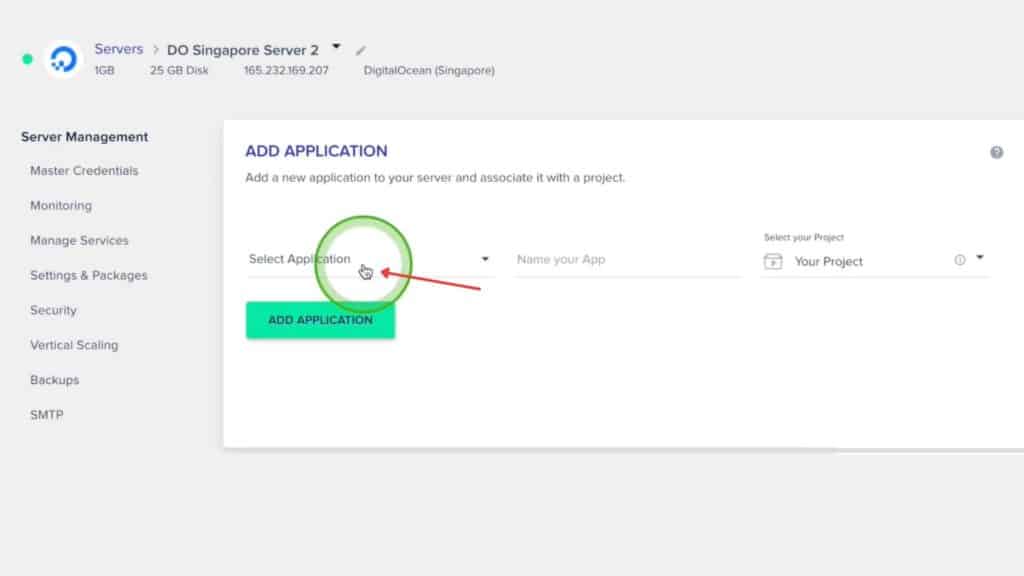Click the DigitalOcean server logo icon
This screenshot has height=576, width=1024.
[62, 58]
